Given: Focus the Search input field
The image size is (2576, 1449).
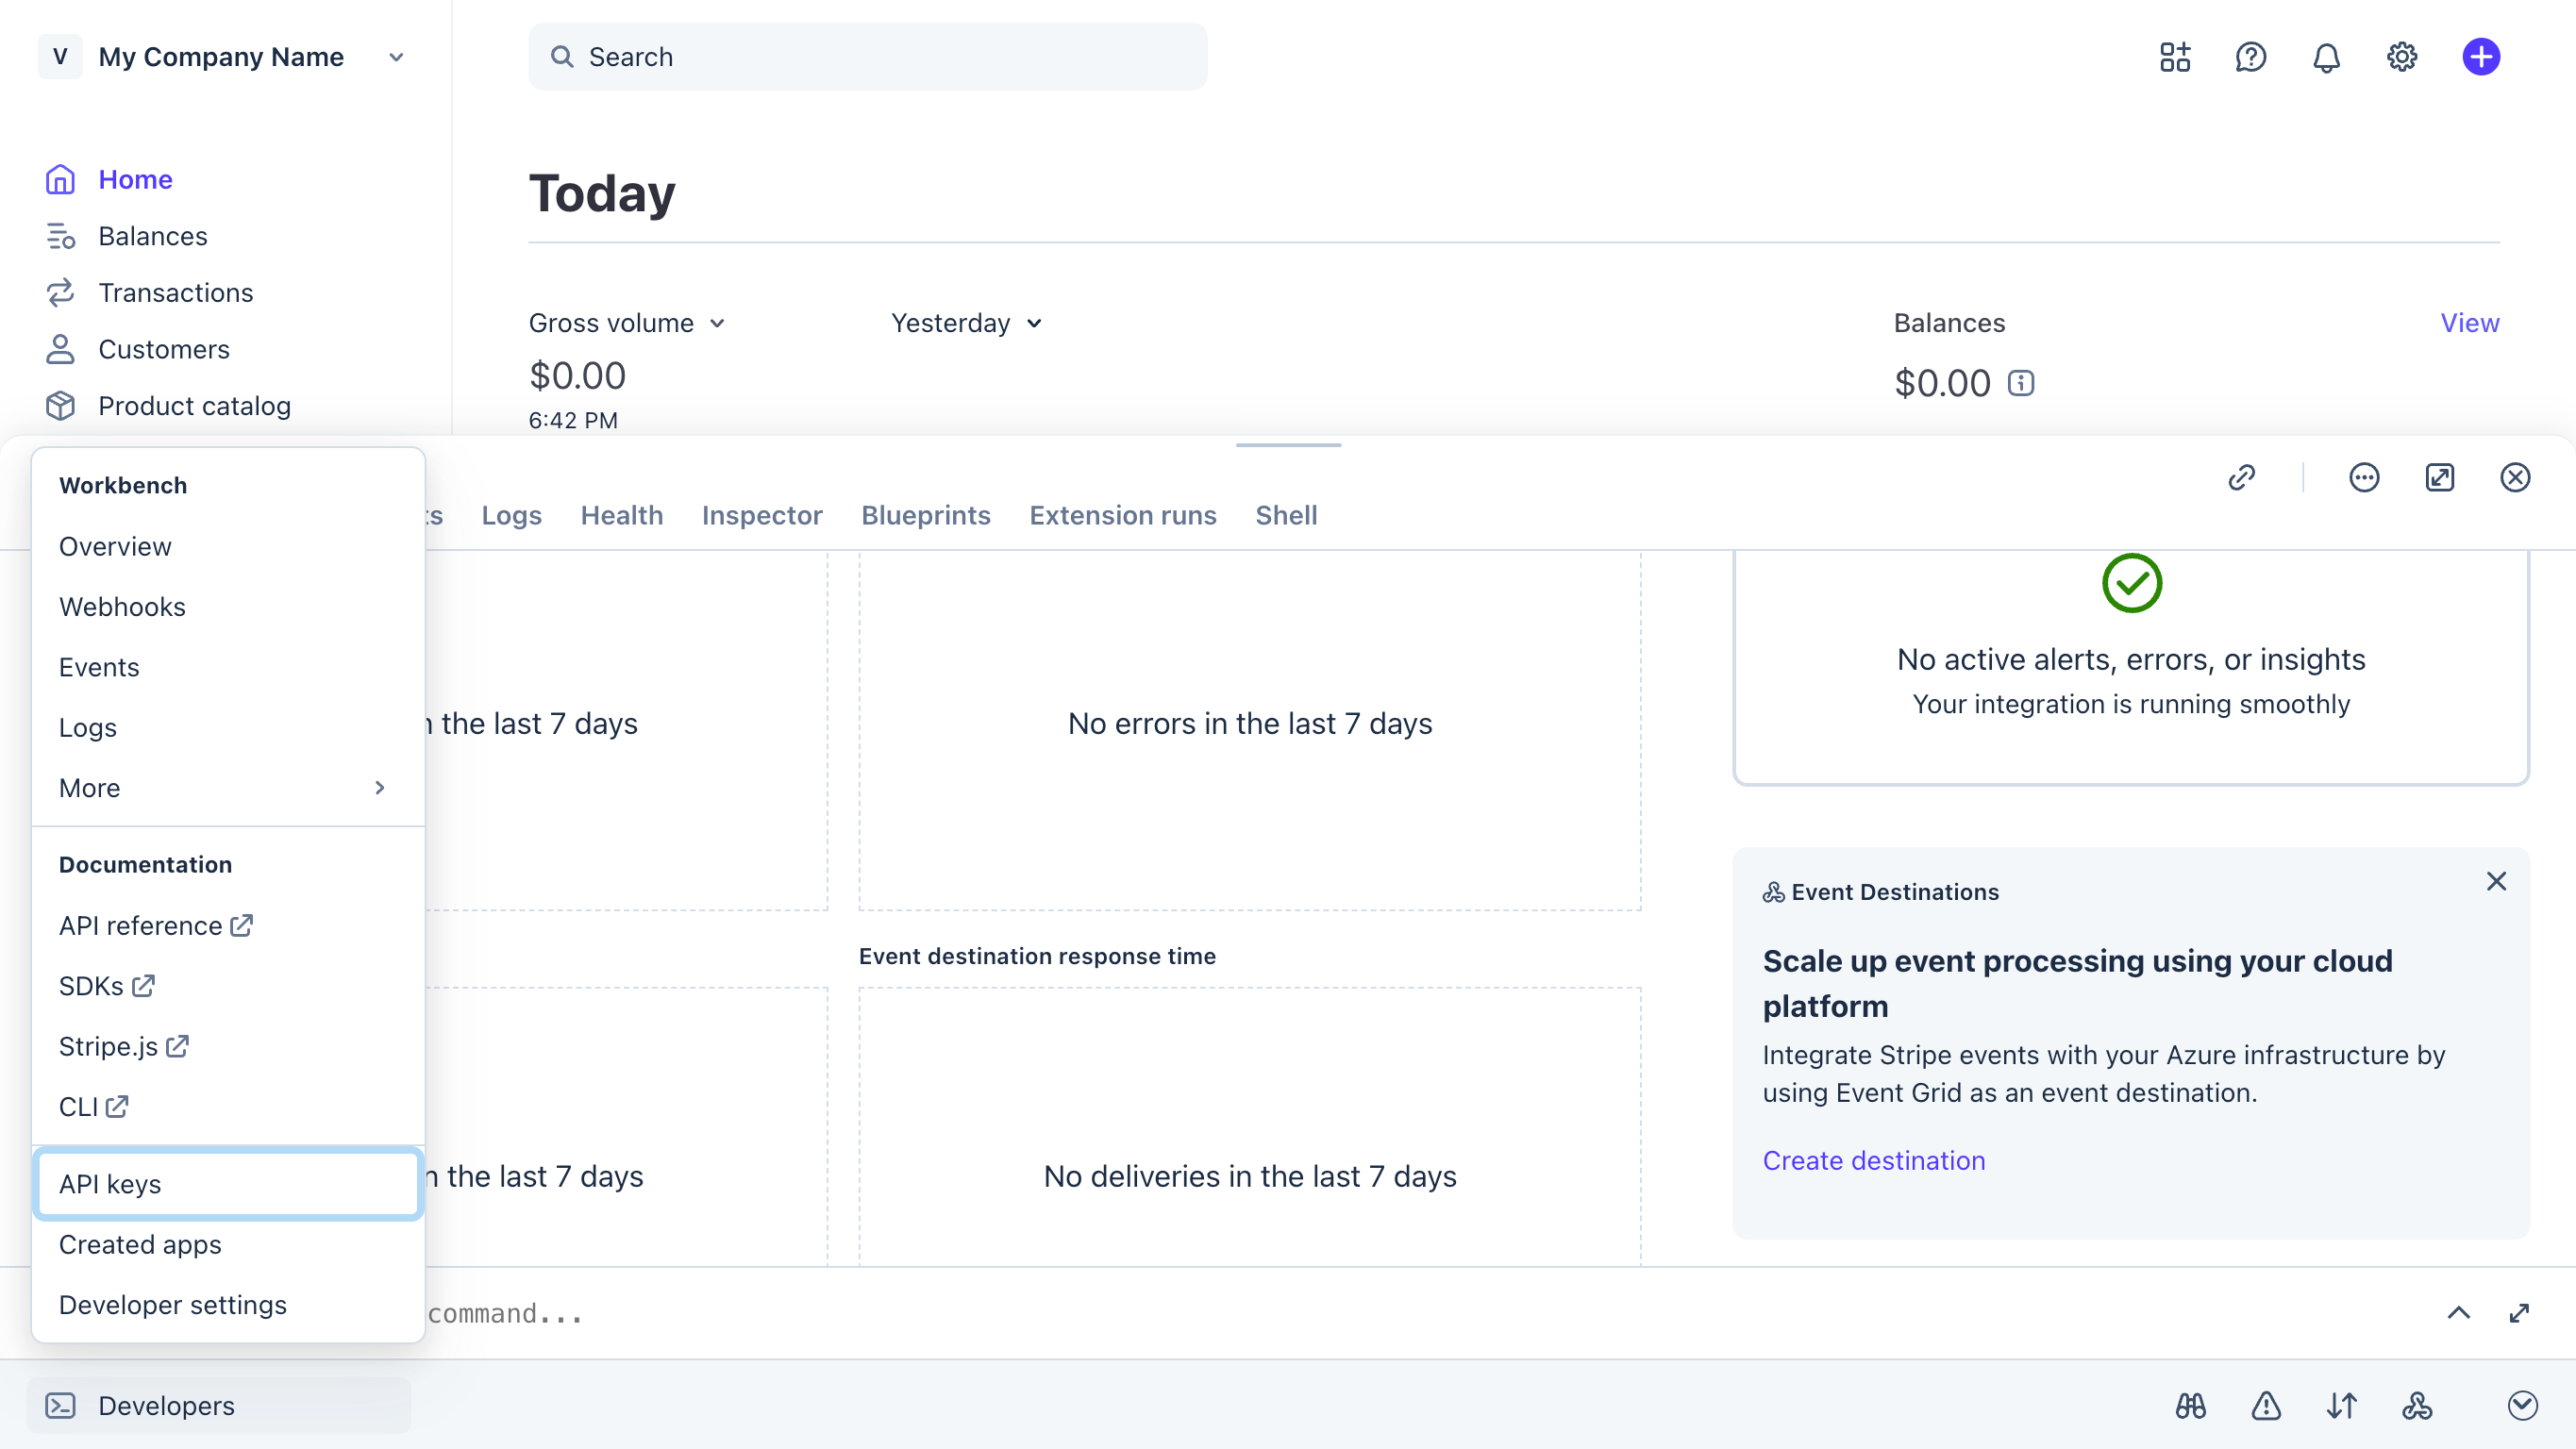Looking at the screenshot, I should click(868, 57).
